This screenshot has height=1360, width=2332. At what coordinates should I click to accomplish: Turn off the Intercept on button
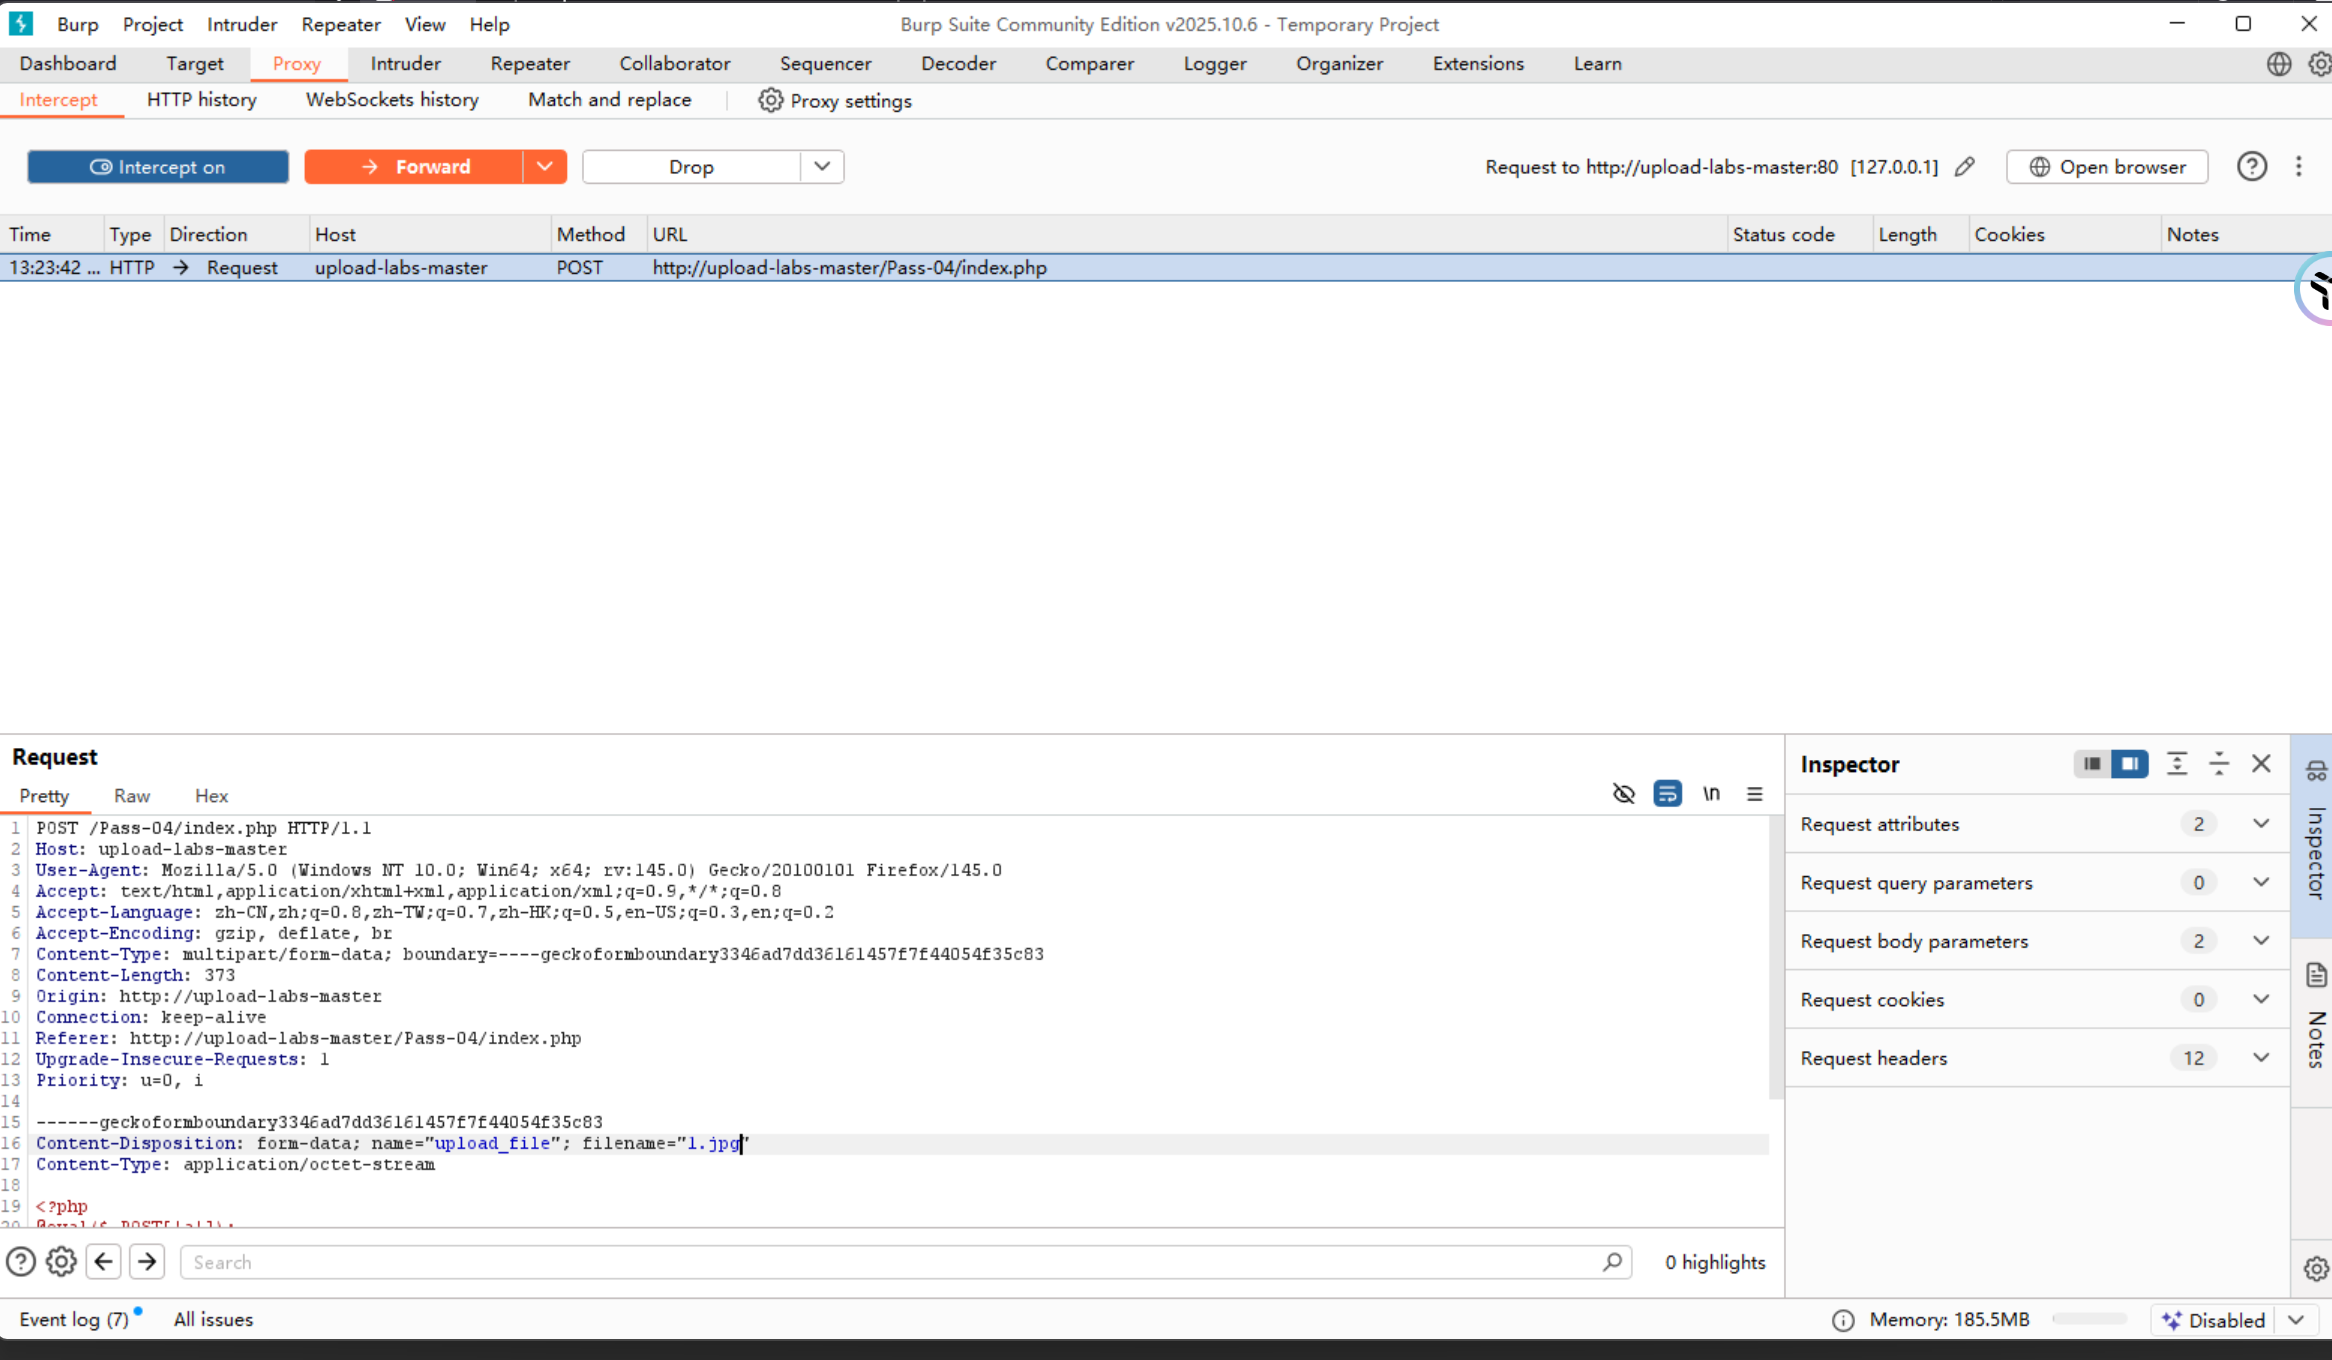(158, 167)
